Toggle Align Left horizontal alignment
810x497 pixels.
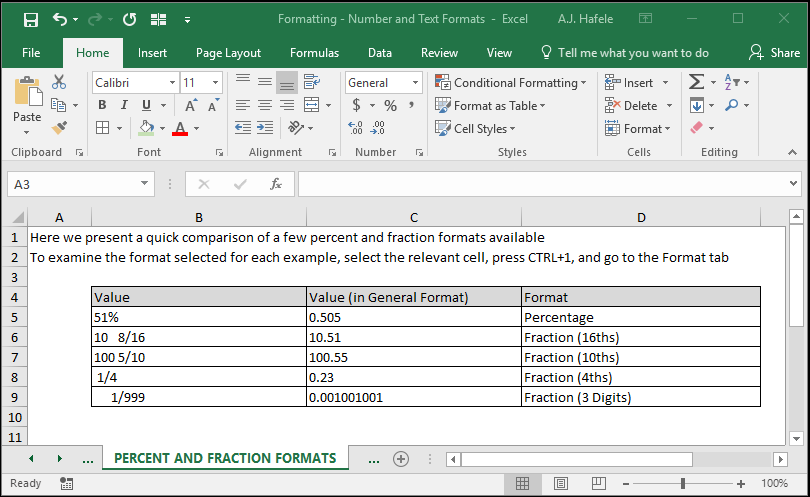(x=243, y=105)
